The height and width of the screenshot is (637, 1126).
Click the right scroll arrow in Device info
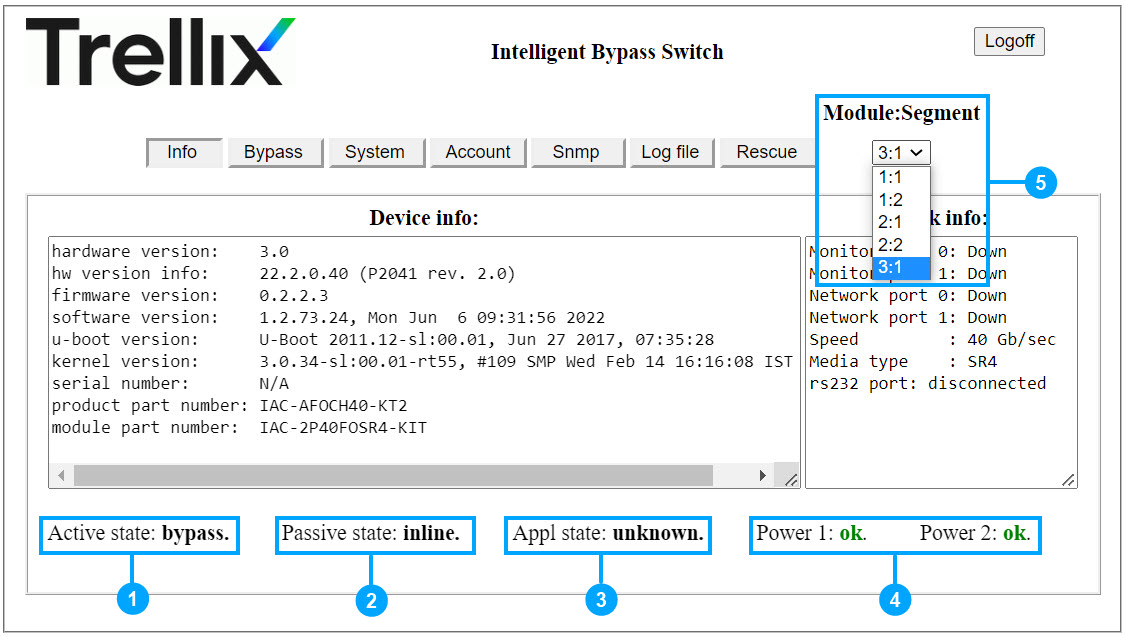click(x=763, y=475)
